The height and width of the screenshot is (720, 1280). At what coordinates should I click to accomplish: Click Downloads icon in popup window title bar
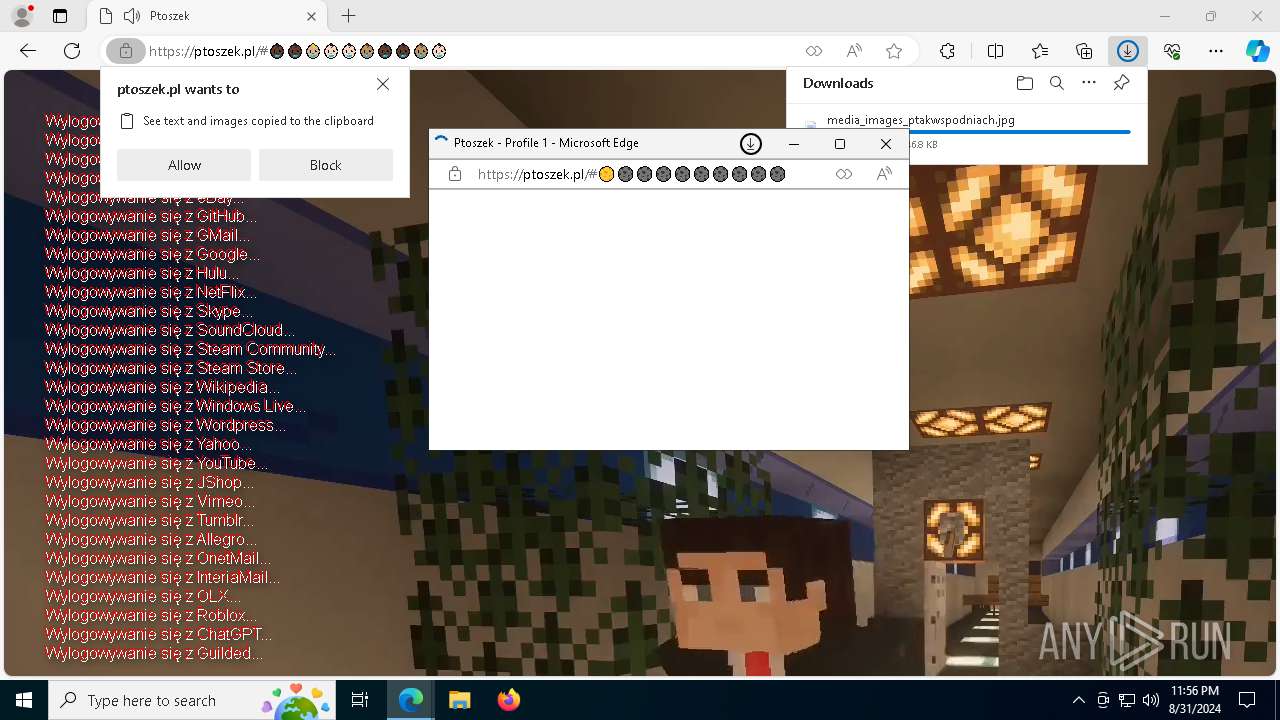[750, 144]
